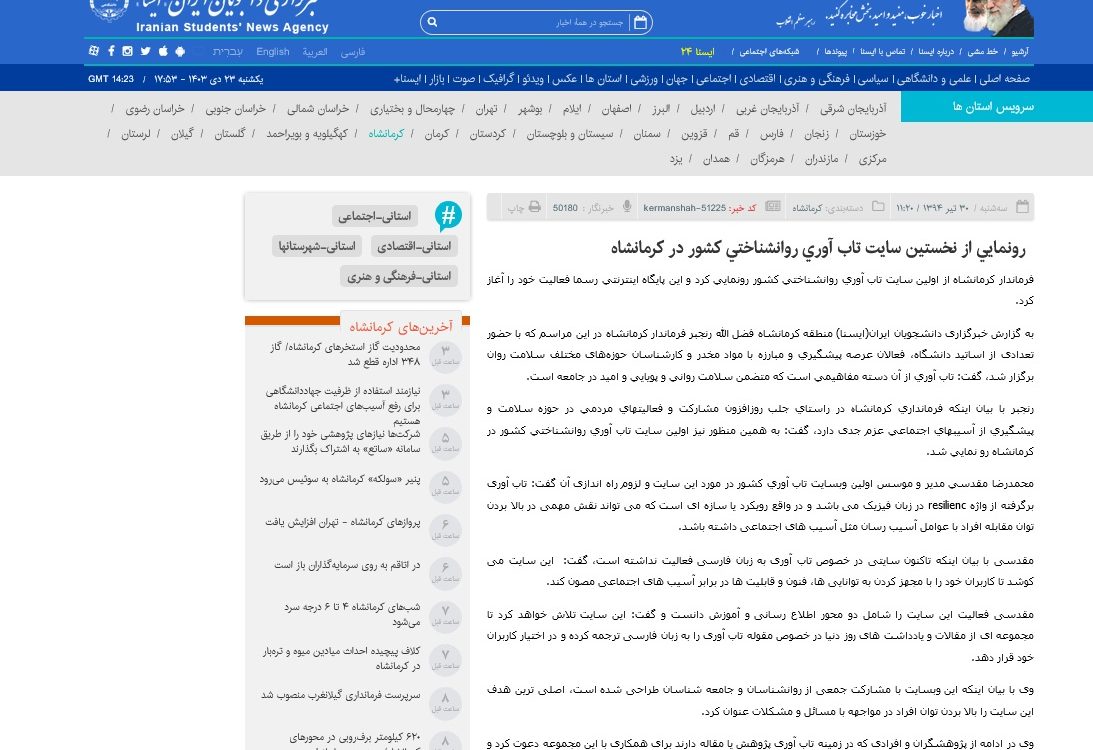Click the search magnifier icon
Viewport: 1093px width, 750px height.
point(432,22)
